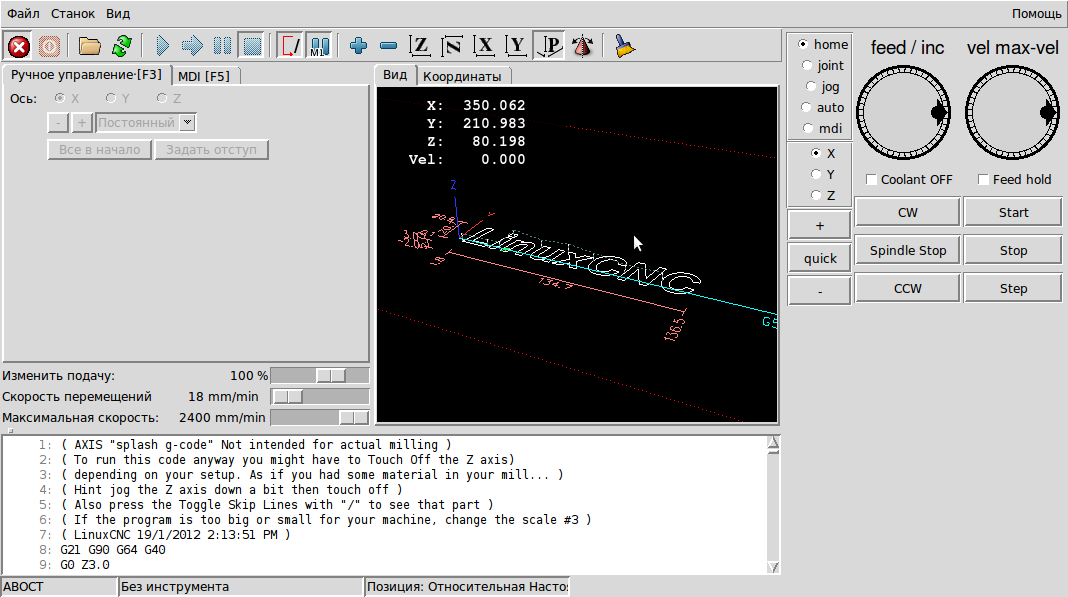
Task: Toggle optional pause M1 icon
Action: 319,46
